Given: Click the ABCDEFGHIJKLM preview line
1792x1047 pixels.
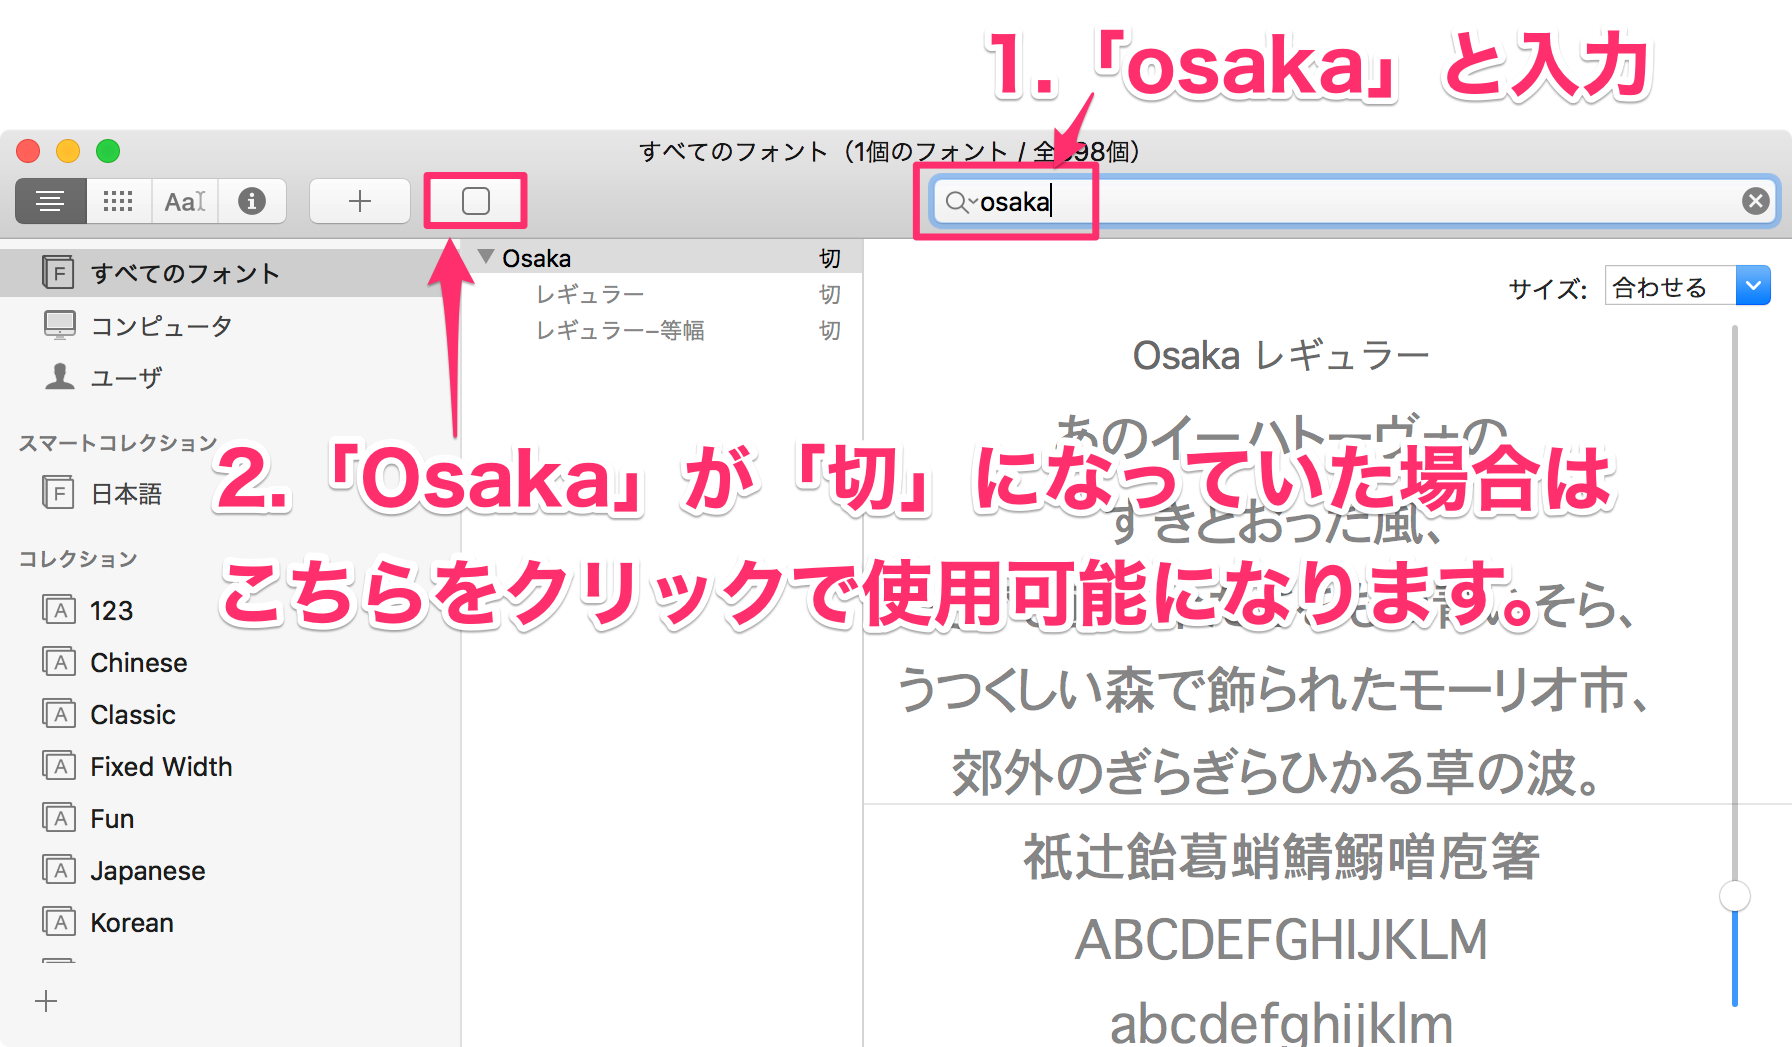Looking at the screenshot, I should click(x=1281, y=939).
